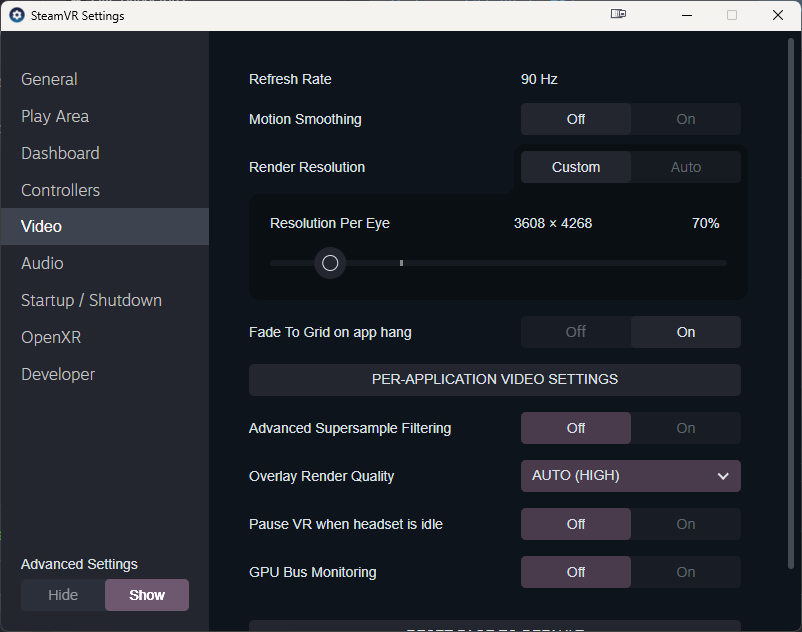Enable GPU Bus Monitoring
802x632 pixels.
[685, 572]
